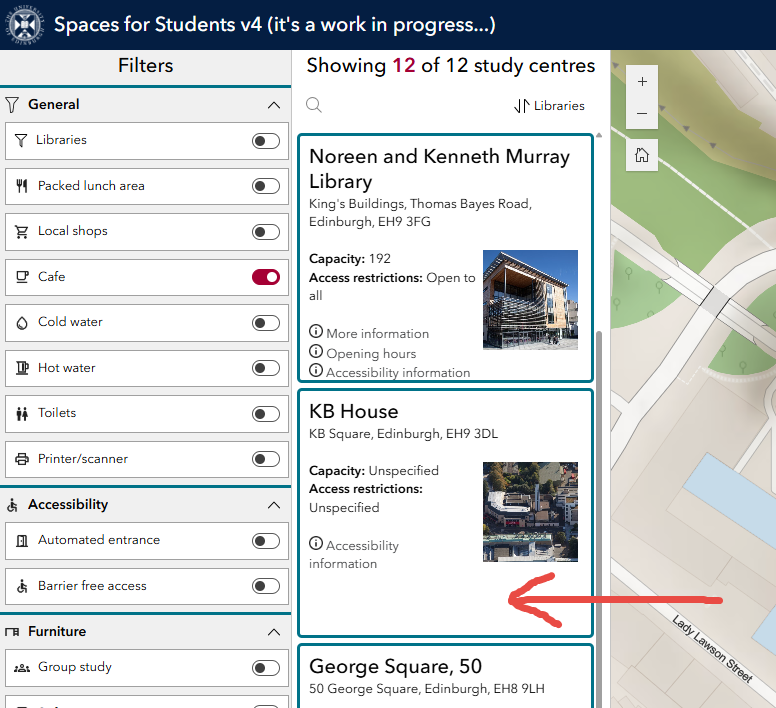Screen dimensions: 776x708
Task: Turn on the Printer/scanner toggle
Action: (x=266, y=459)
